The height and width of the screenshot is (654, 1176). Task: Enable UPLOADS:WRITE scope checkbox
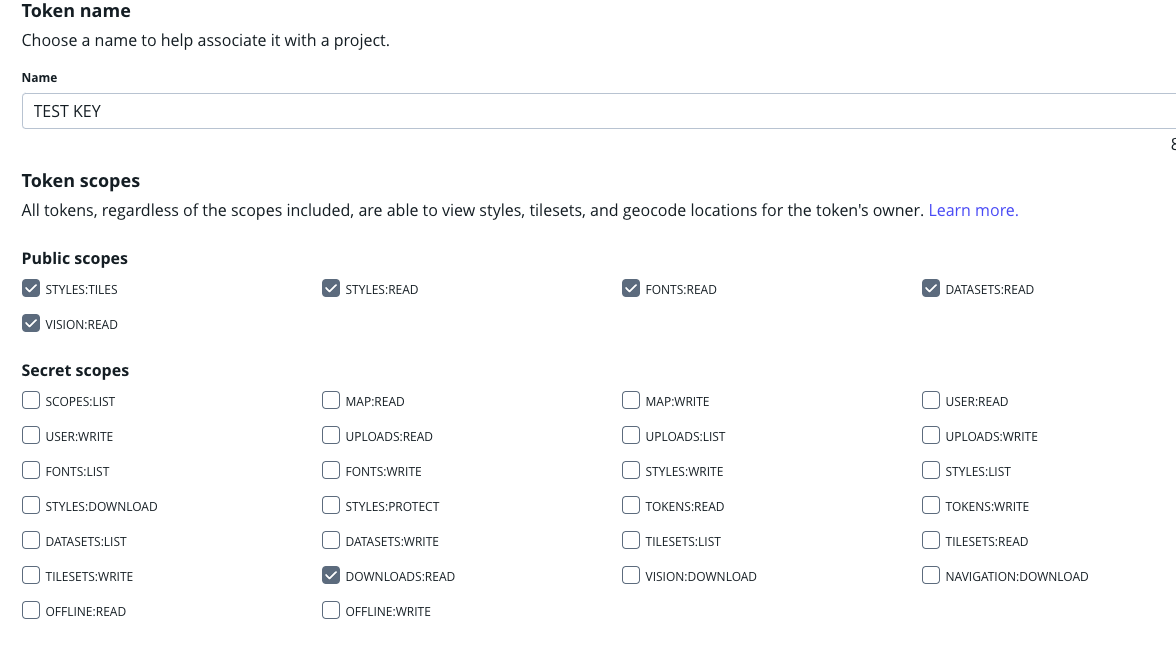coord(931,436)
